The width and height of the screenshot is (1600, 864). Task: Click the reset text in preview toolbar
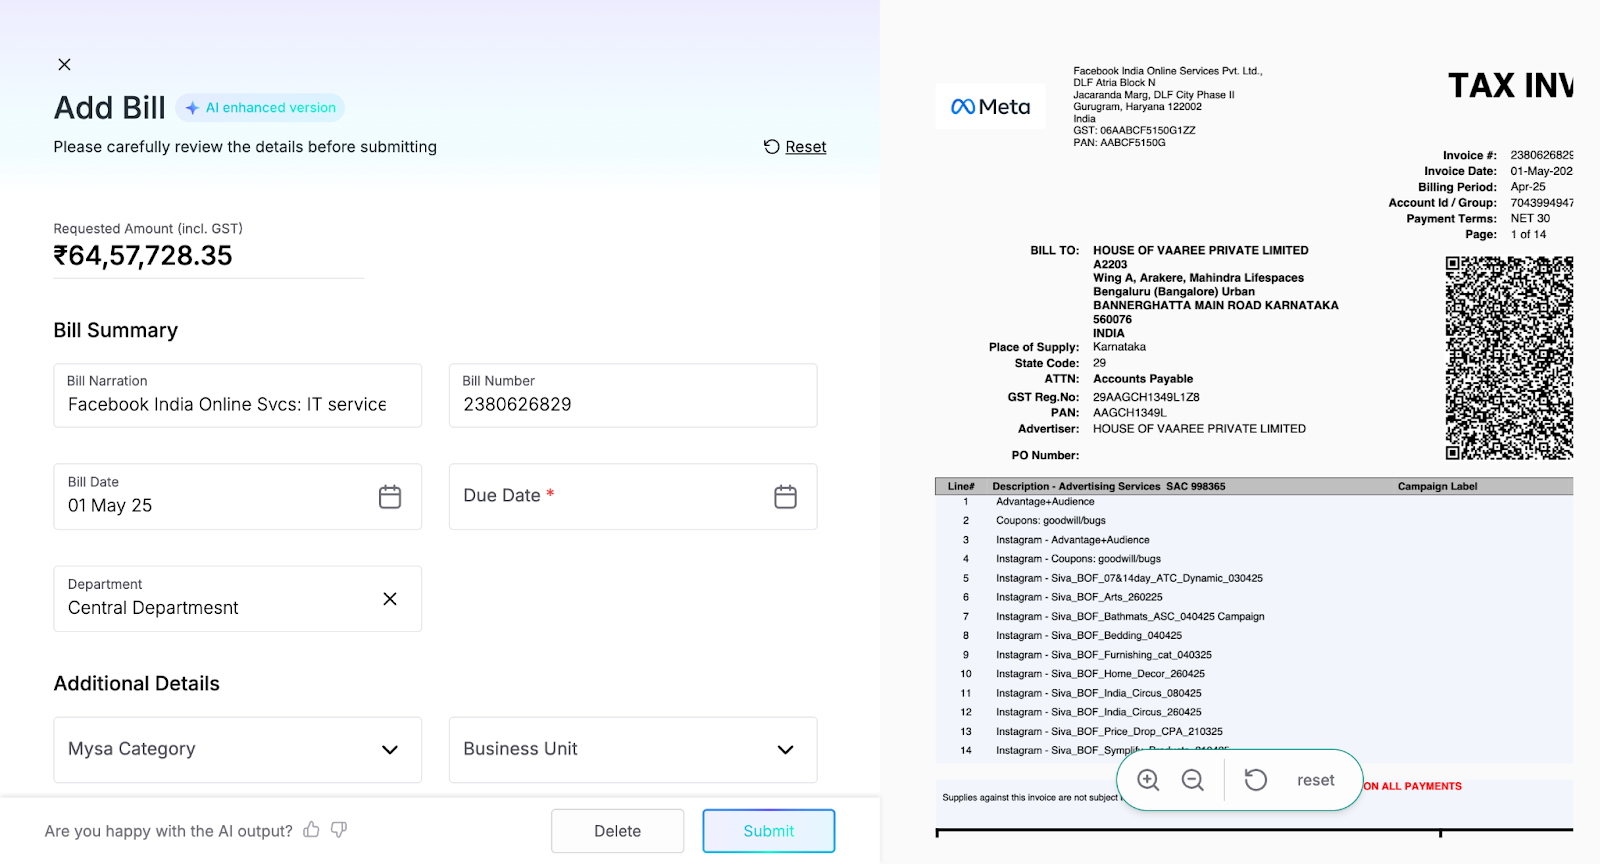click(x=1316, y=780)
